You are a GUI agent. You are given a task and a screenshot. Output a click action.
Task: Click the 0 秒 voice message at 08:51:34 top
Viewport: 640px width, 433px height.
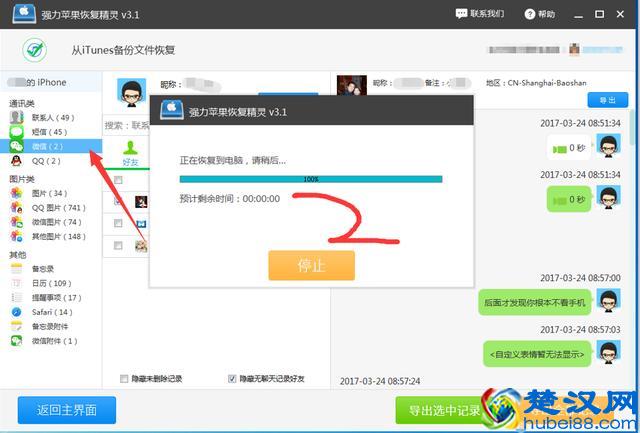coord(569,148)
